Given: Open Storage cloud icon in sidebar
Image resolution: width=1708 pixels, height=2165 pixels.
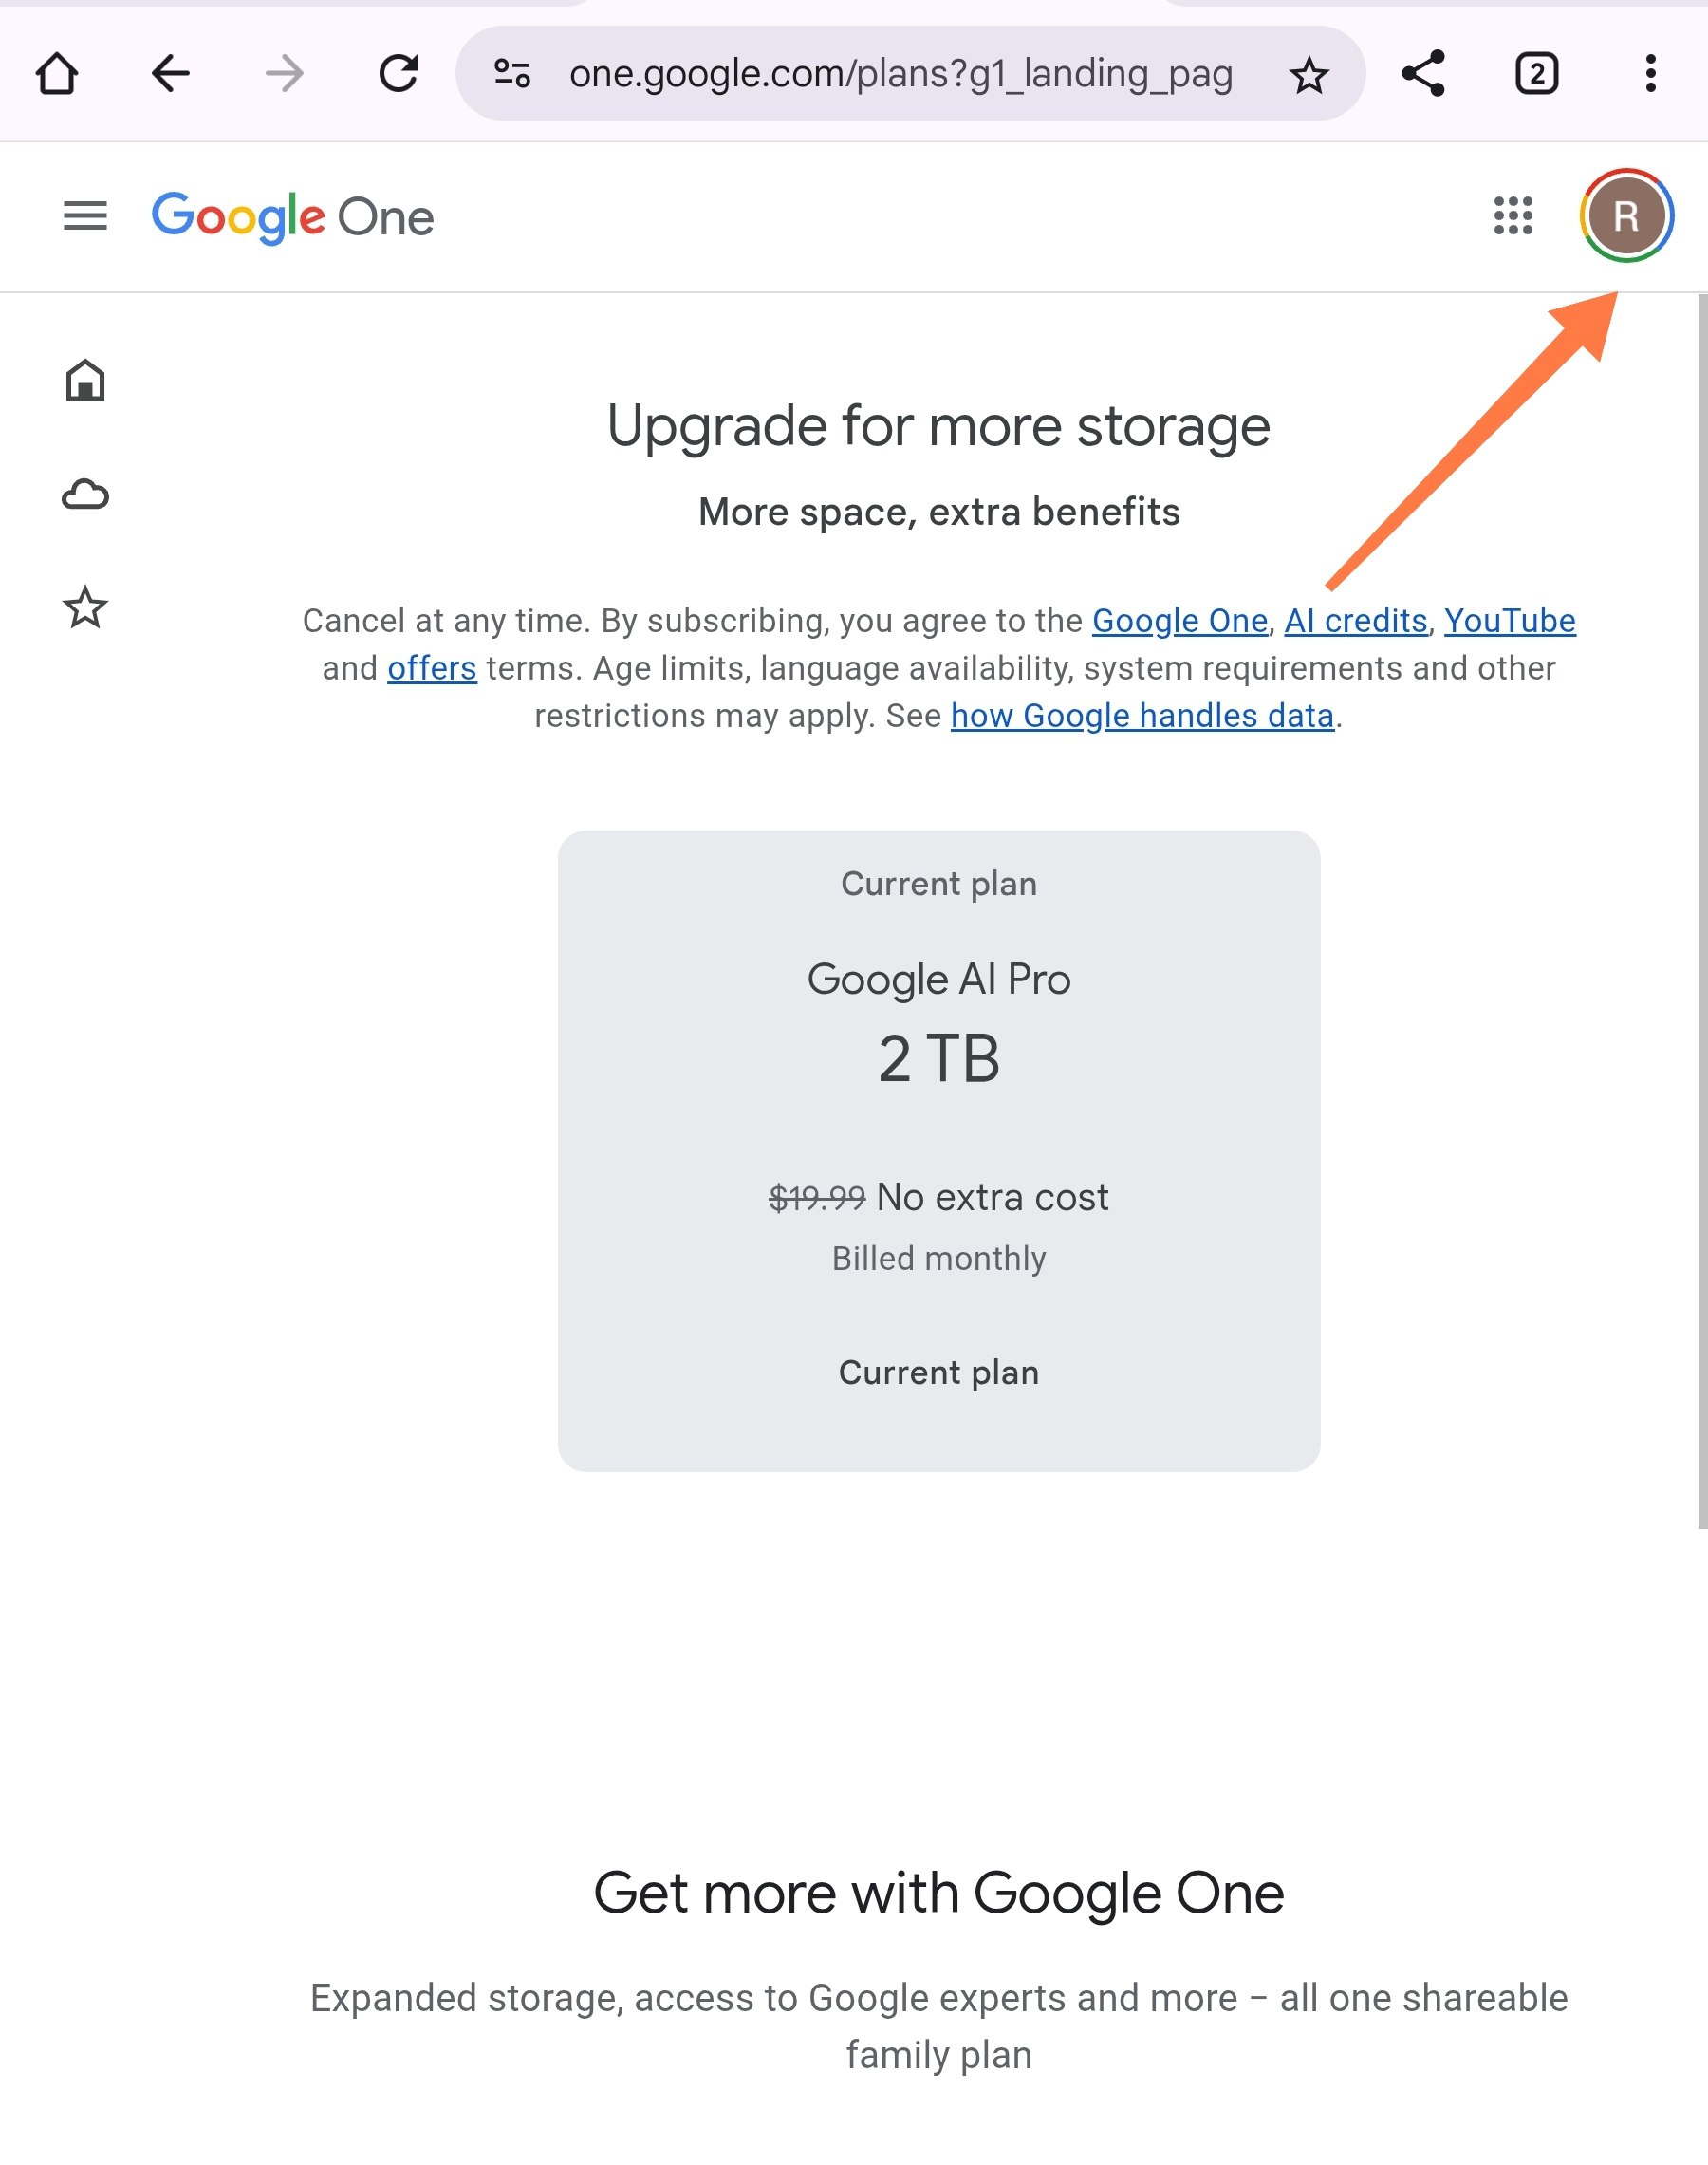Looking at the screenshot, I should tap(85, 494).
